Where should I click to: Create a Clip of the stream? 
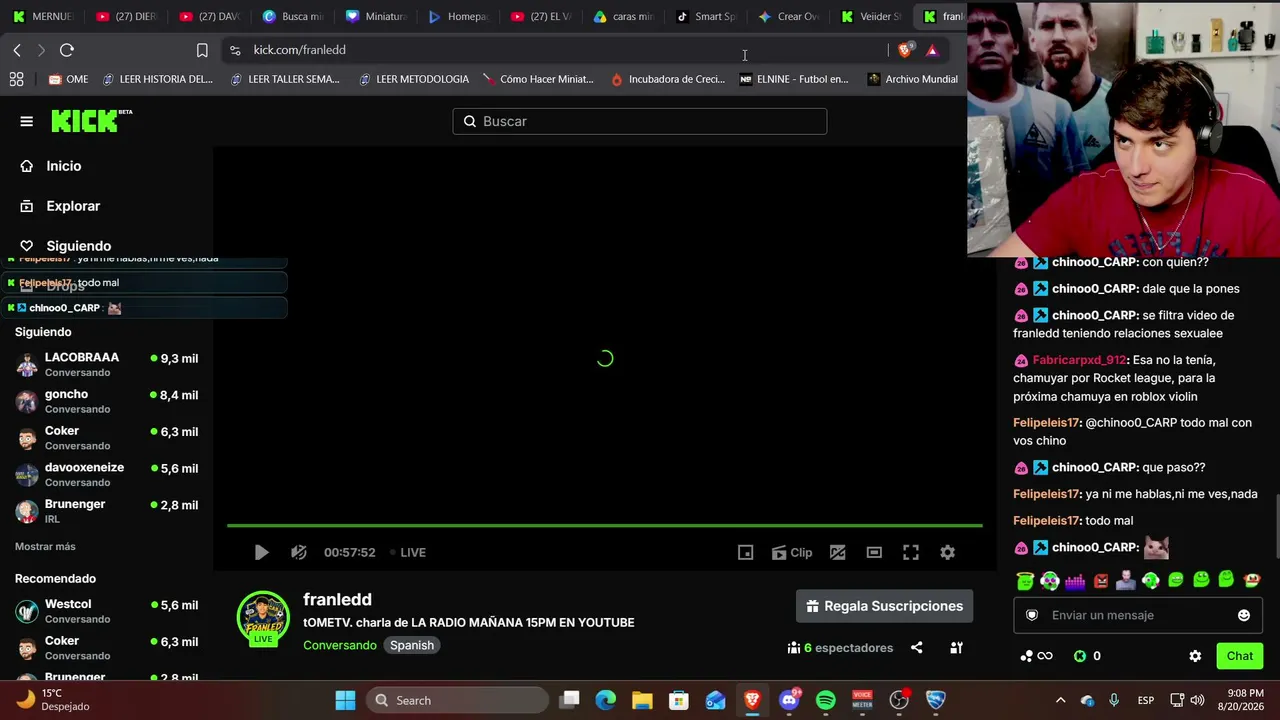tap(791, 552)
